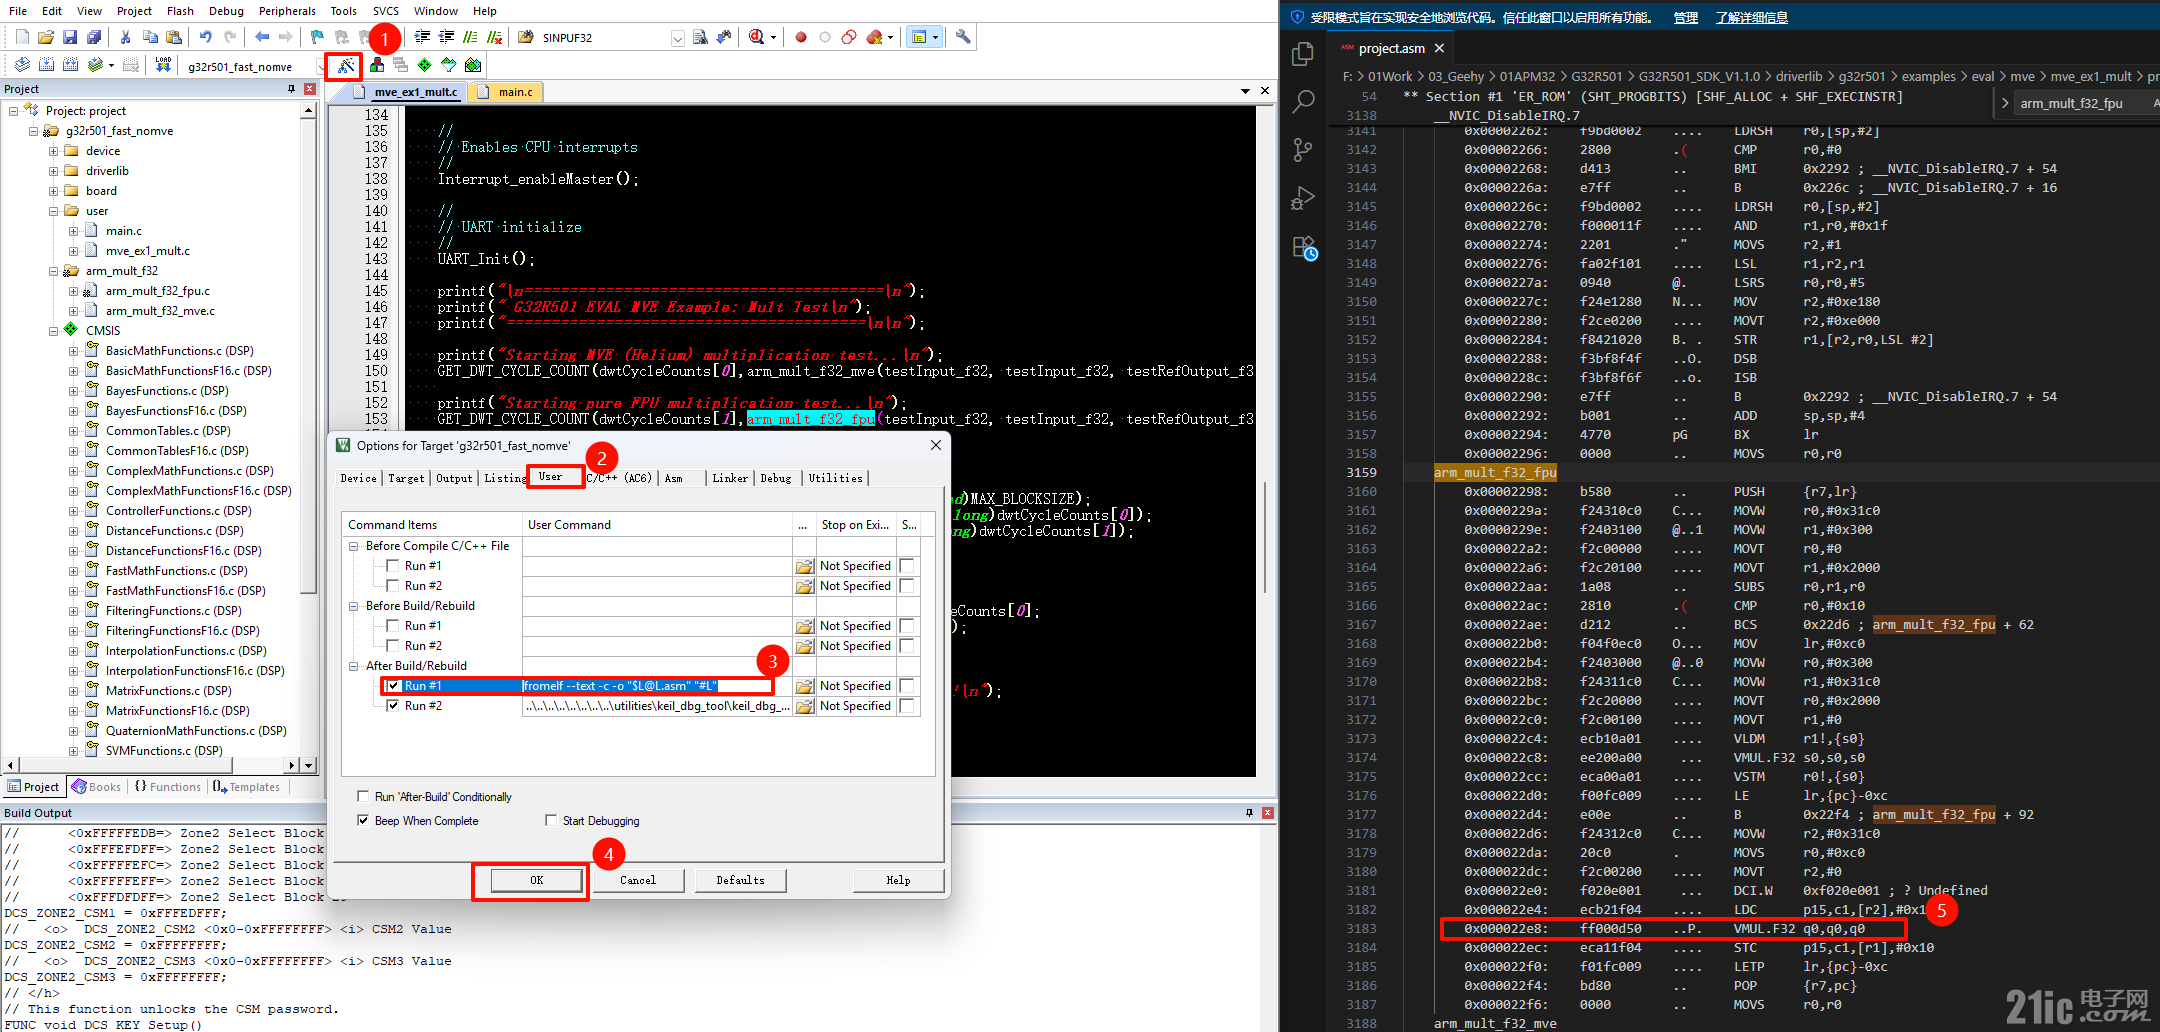Click the Insert Bookmark flag icon
The image size is (2160, 1032).
[x=317, y=37]
